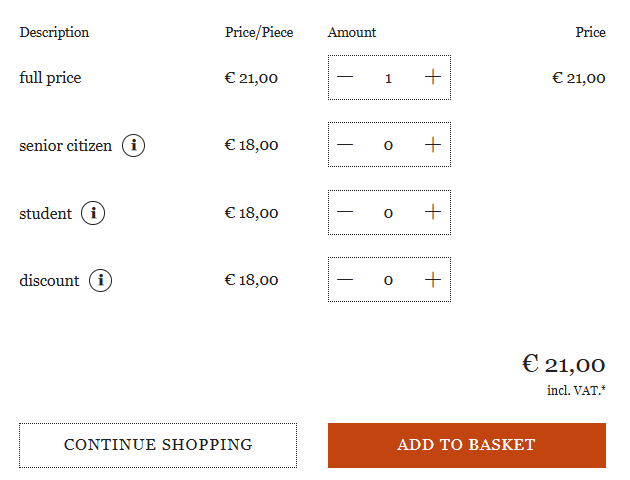Select the full price amount field
Image resolution: width=630 pixels, height=480 pixels.
coord(388,78)
